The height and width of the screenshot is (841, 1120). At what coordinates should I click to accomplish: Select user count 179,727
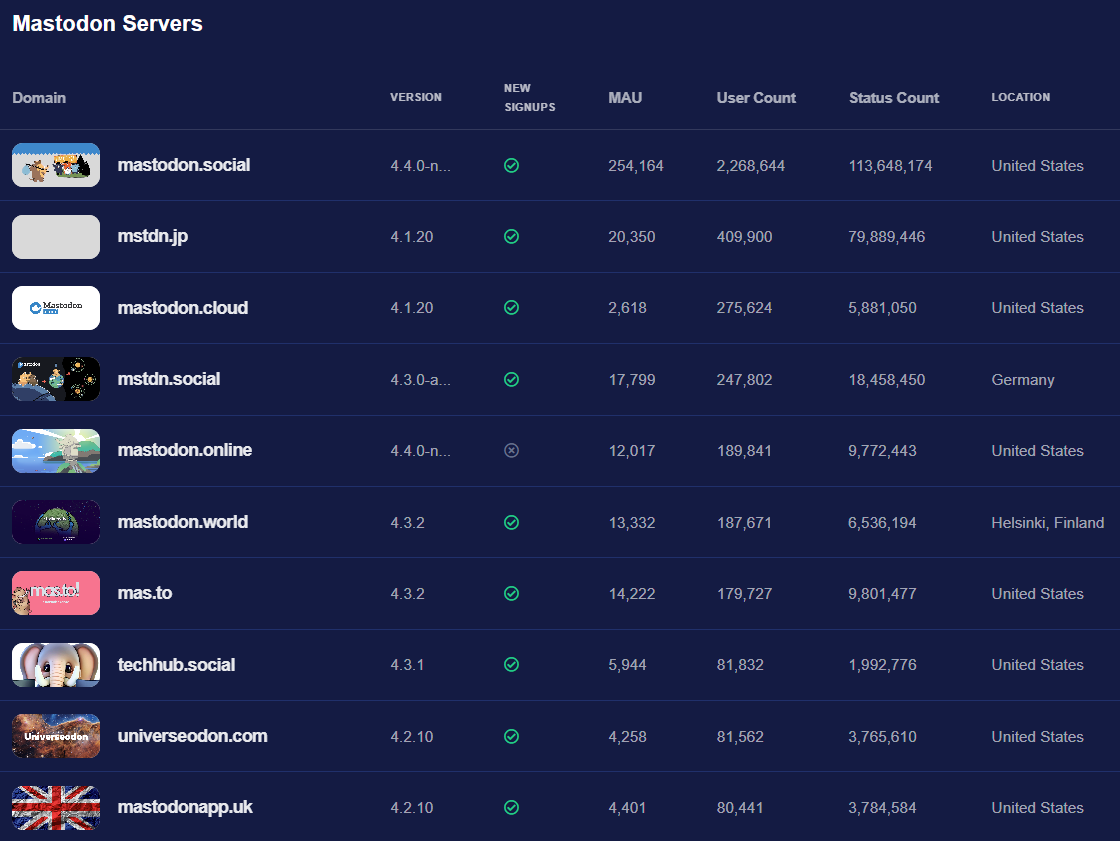pos(744,594)
